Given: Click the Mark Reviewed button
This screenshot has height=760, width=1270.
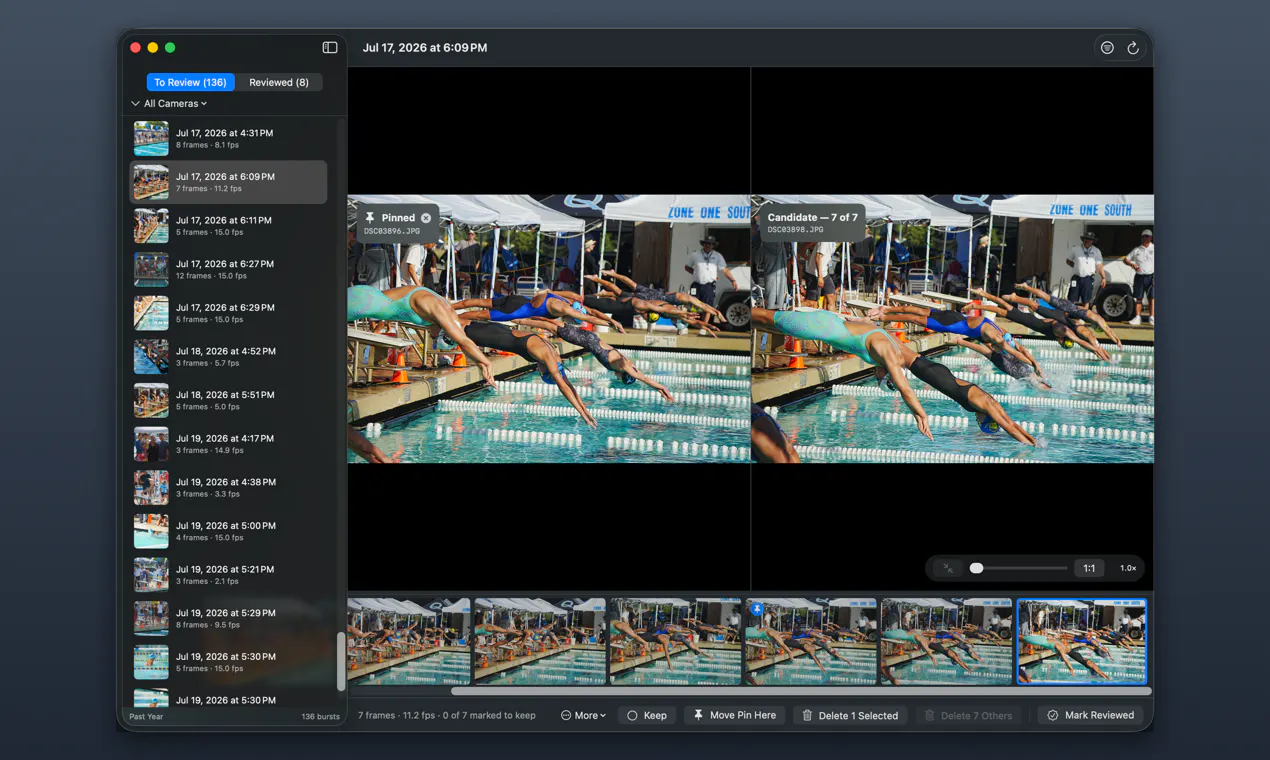Looking at the screenshot, I should point(1090,716).
